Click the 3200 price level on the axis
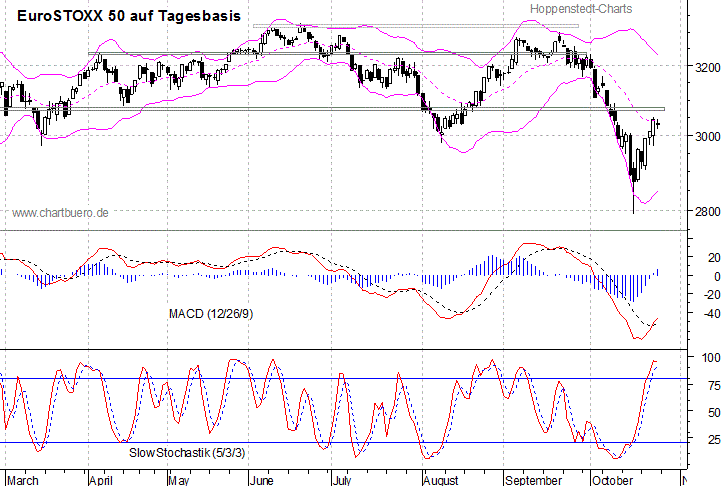Viewport: 723px width, 486px height. (707, 67)
